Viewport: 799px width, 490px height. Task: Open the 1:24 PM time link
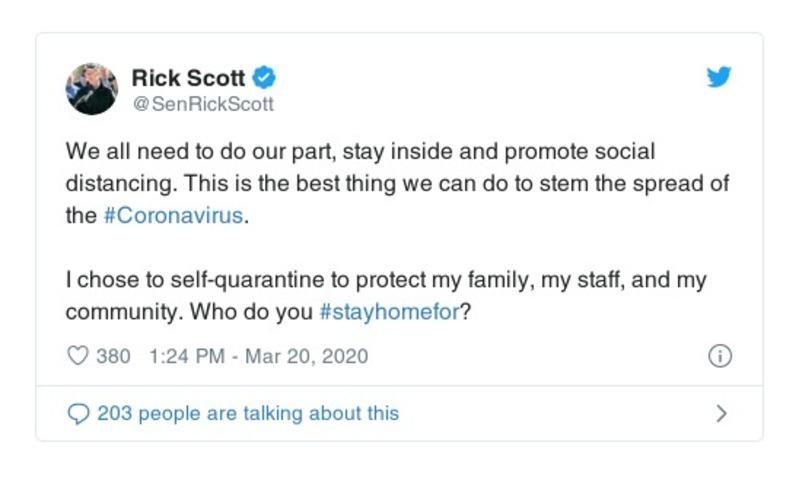183,356
